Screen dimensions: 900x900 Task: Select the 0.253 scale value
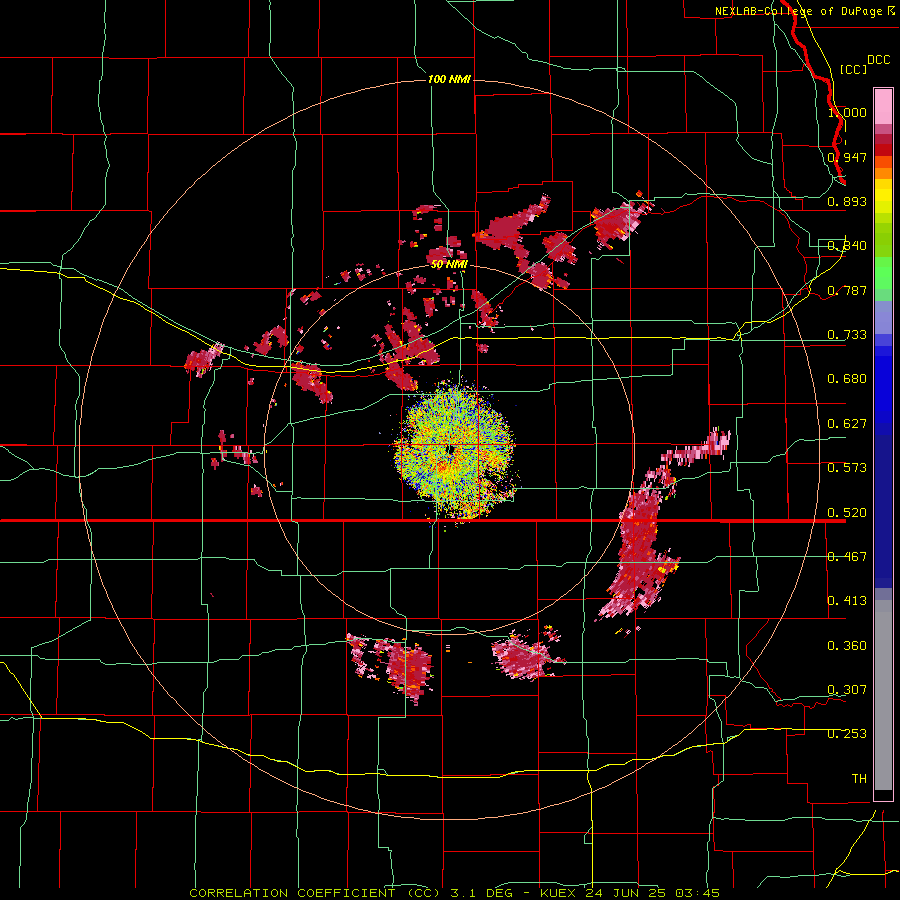[x=847, y=734]
